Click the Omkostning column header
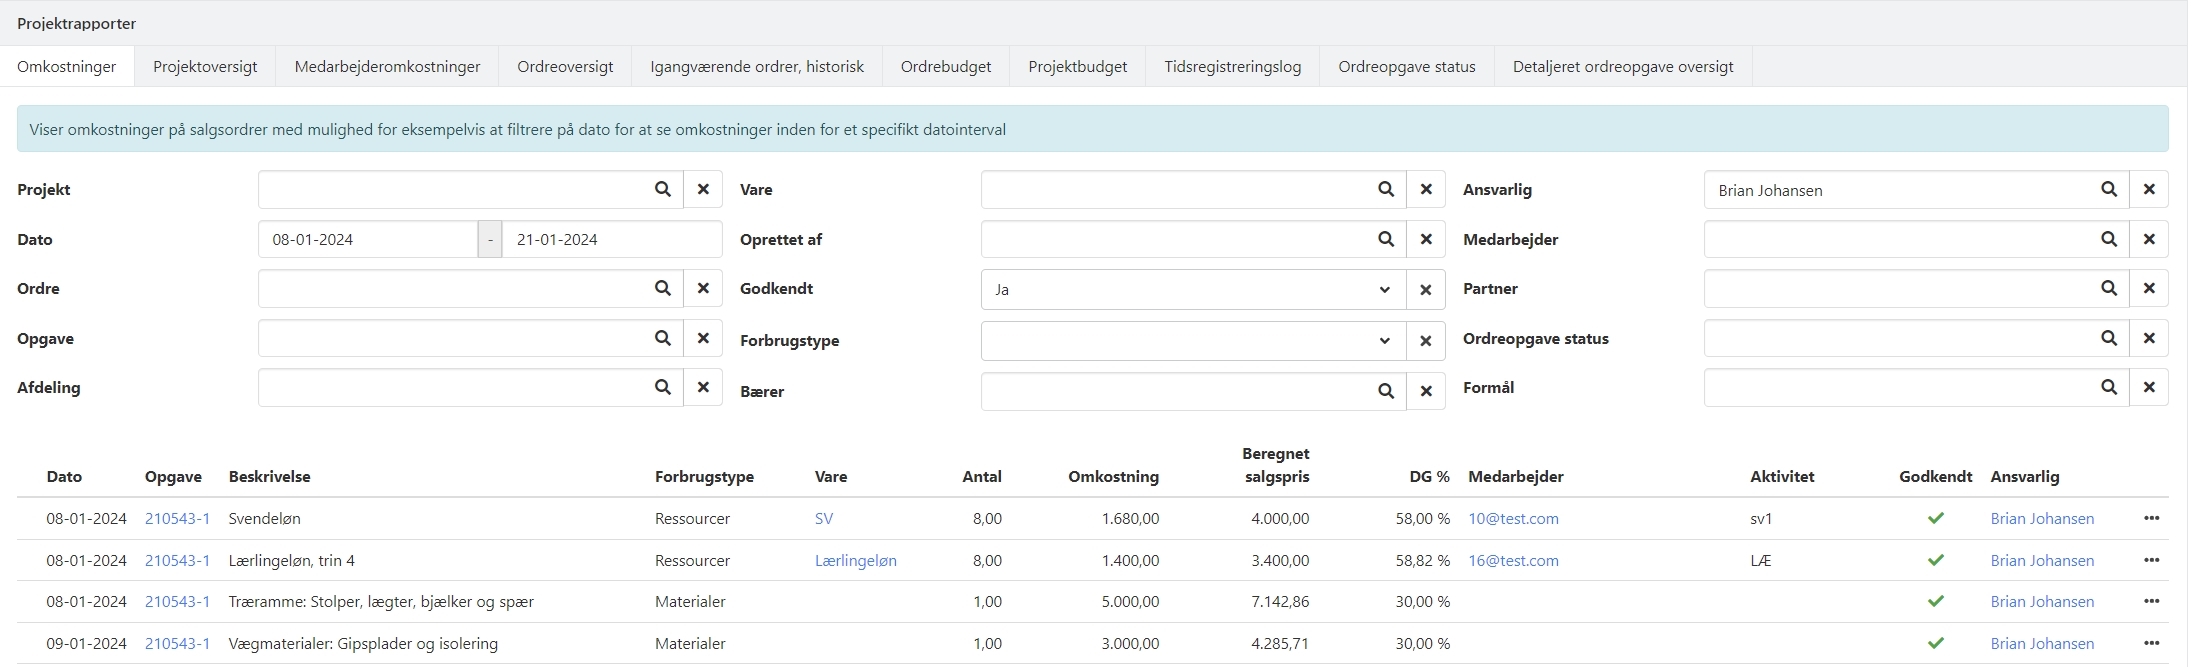Viewport: 2193px width, 667px height. [1113, 476]
